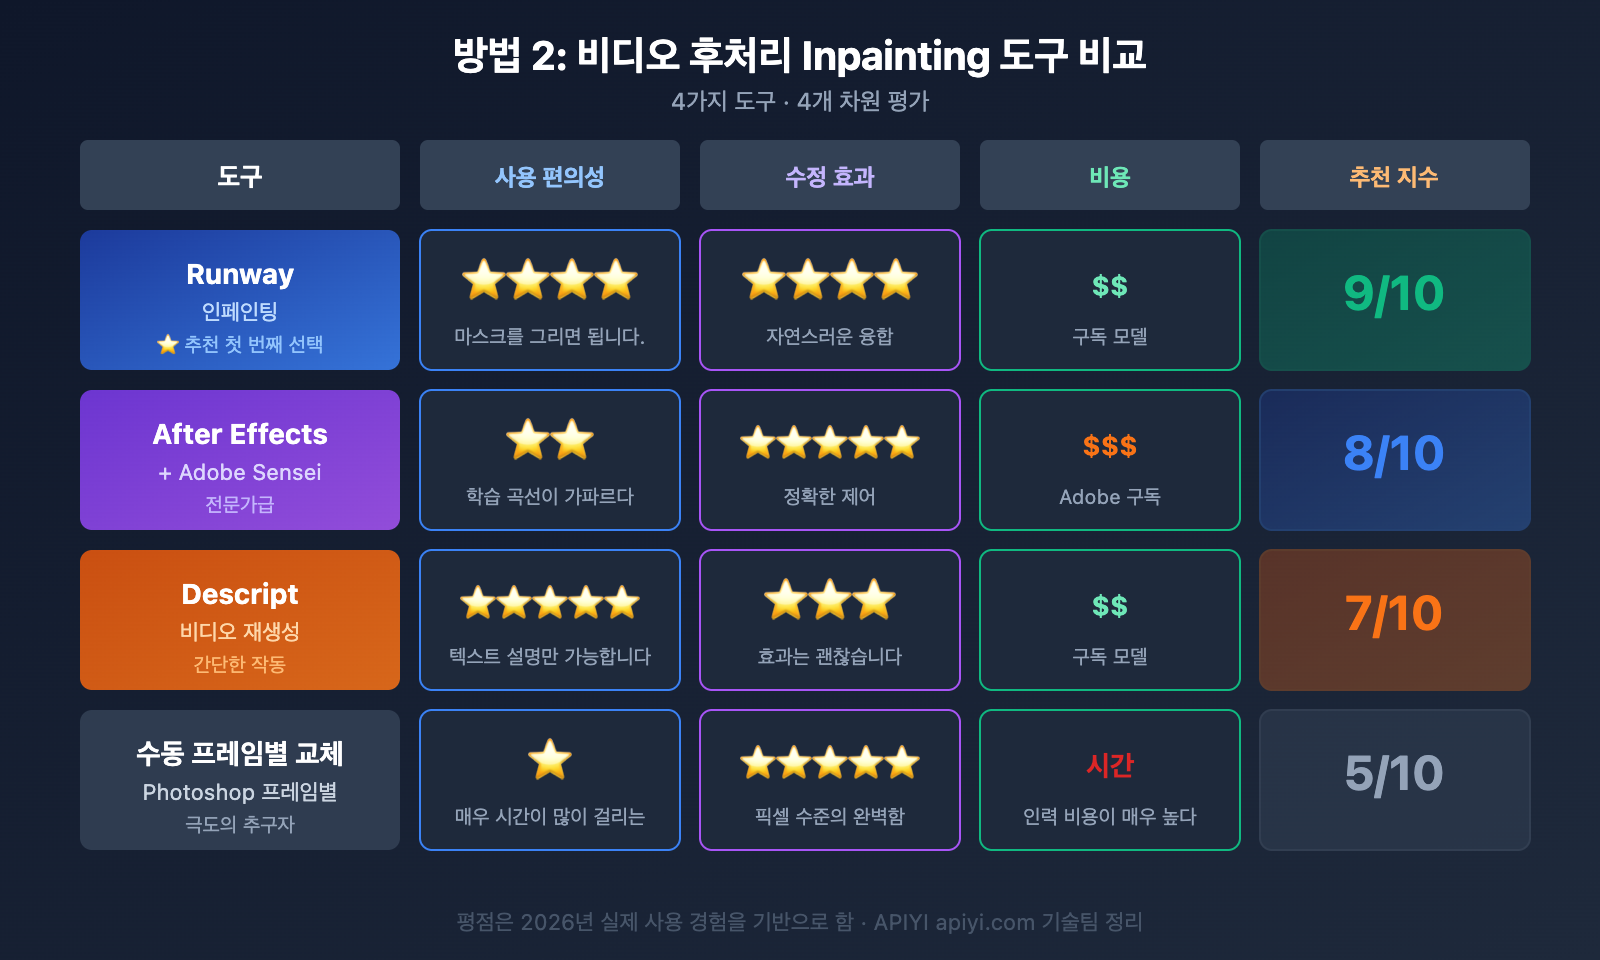Viewport: 1600px width, 960px height.
Task: Click the 5/10 score tile
Action: point(1394,774)
